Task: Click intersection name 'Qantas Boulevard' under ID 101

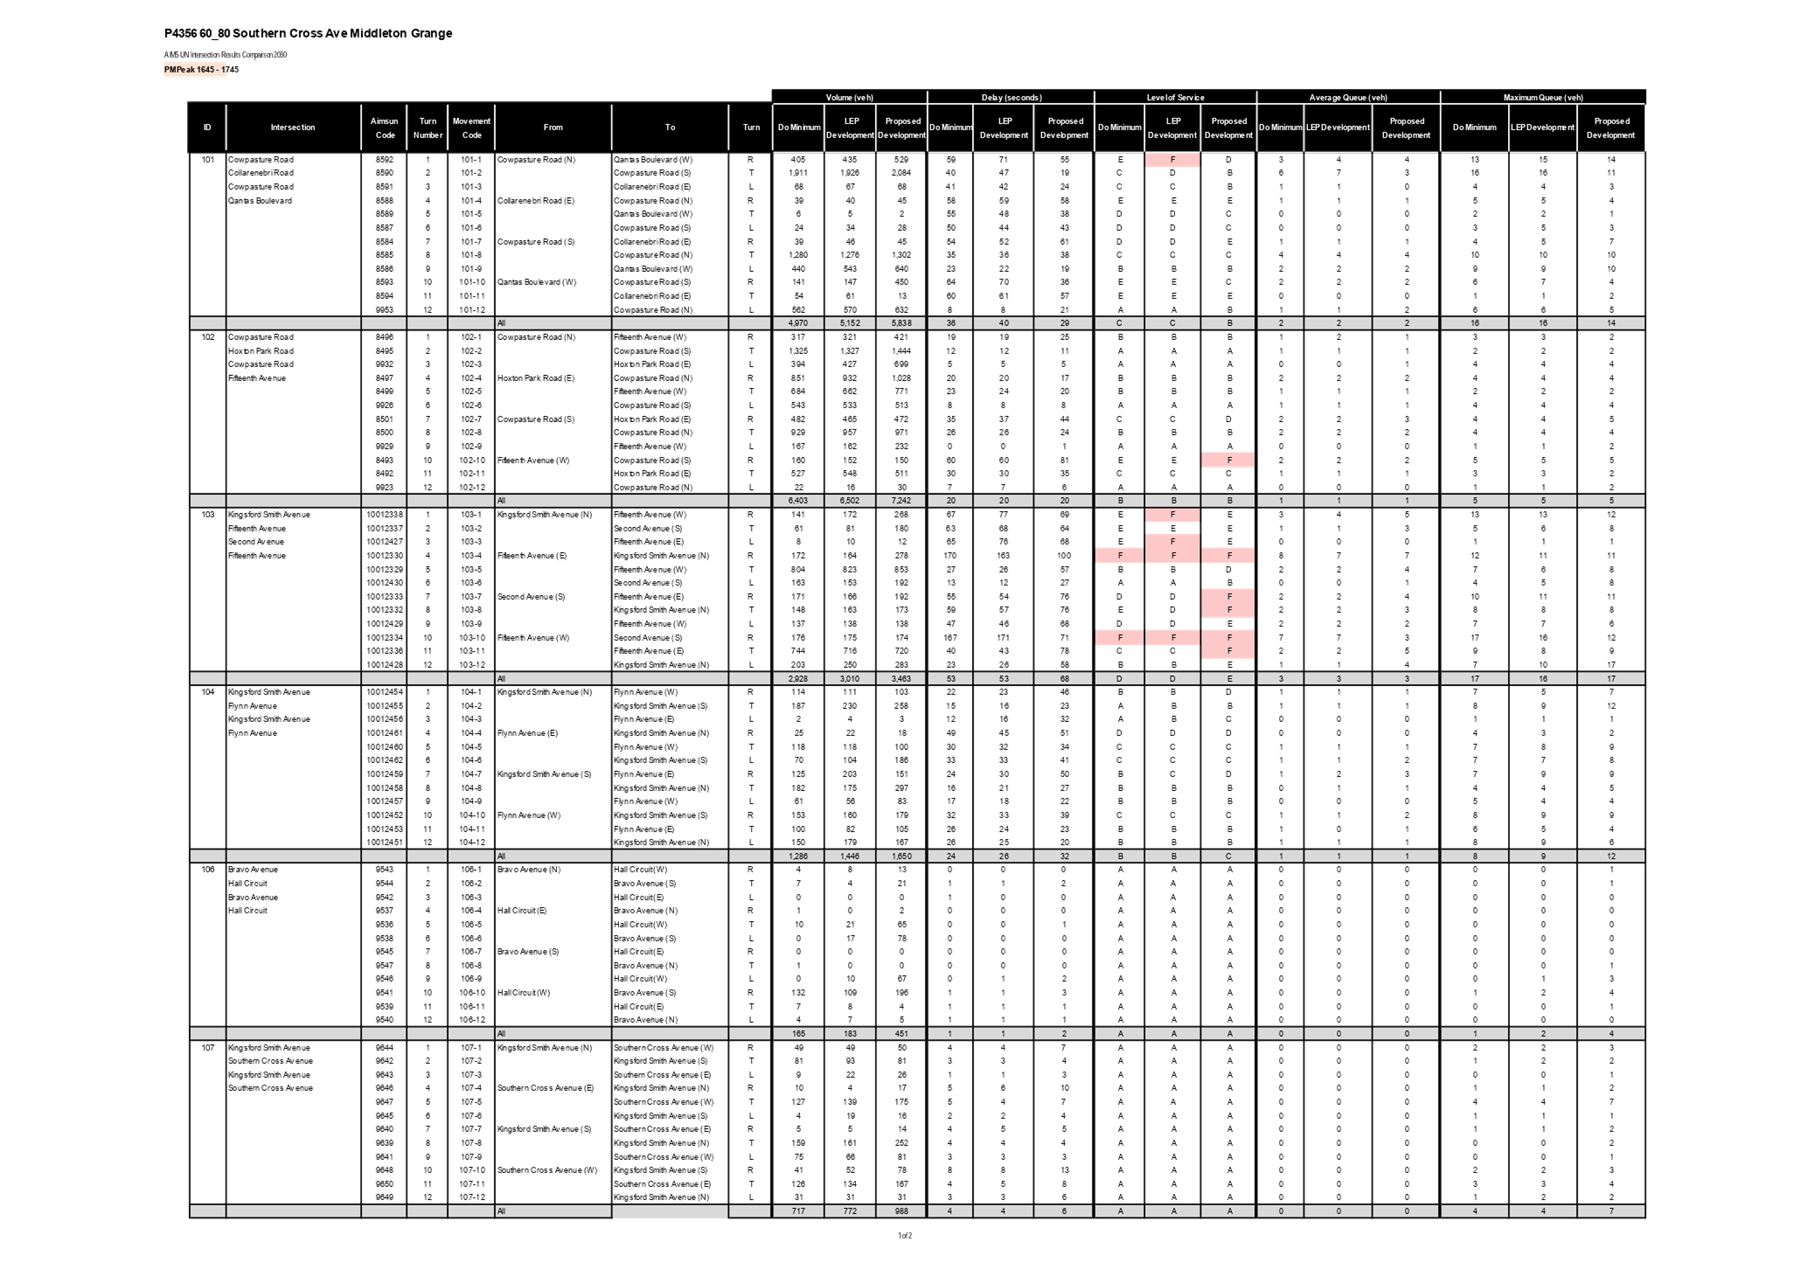Action: [259, 201]
